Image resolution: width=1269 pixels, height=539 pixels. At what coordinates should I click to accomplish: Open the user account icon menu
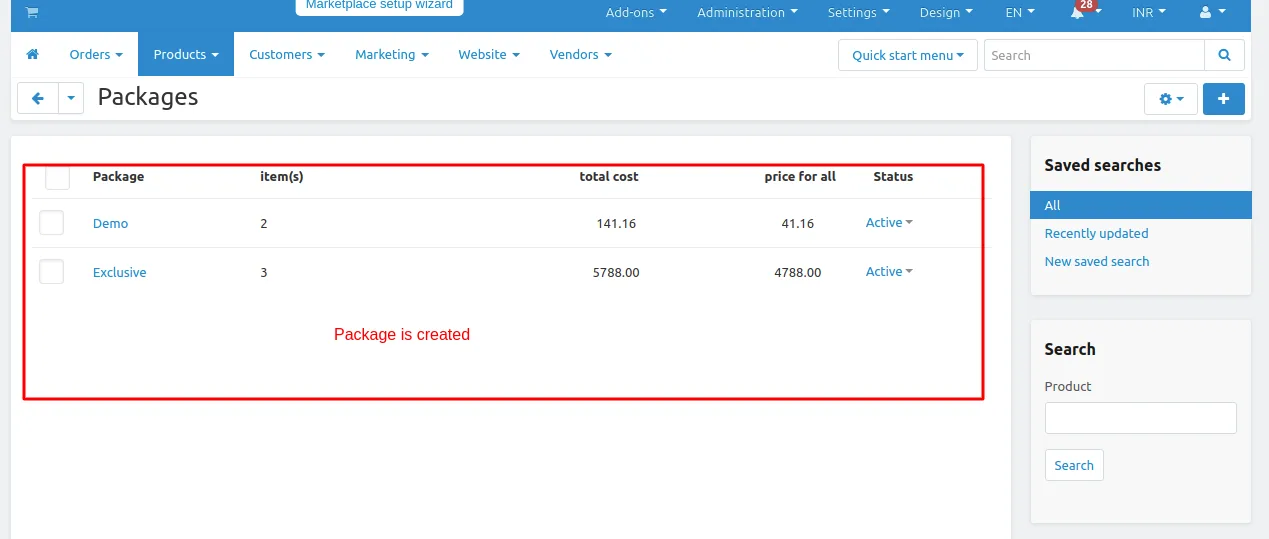coord(1211,13)
